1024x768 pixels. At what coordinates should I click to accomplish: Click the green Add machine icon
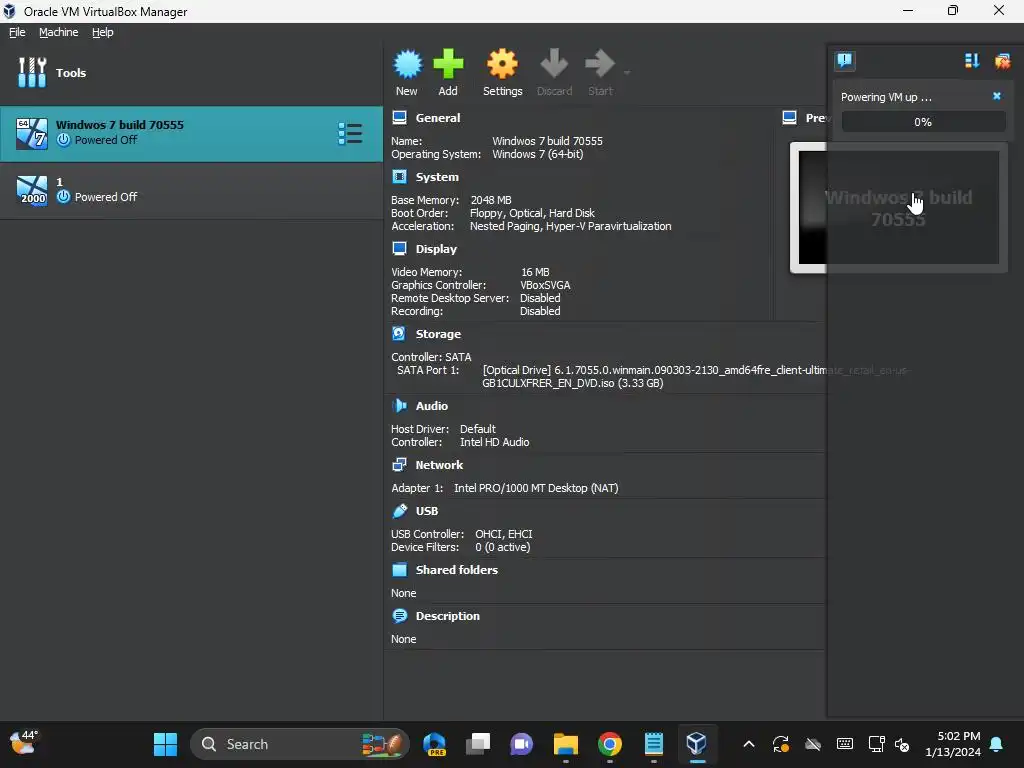(448, 64)
